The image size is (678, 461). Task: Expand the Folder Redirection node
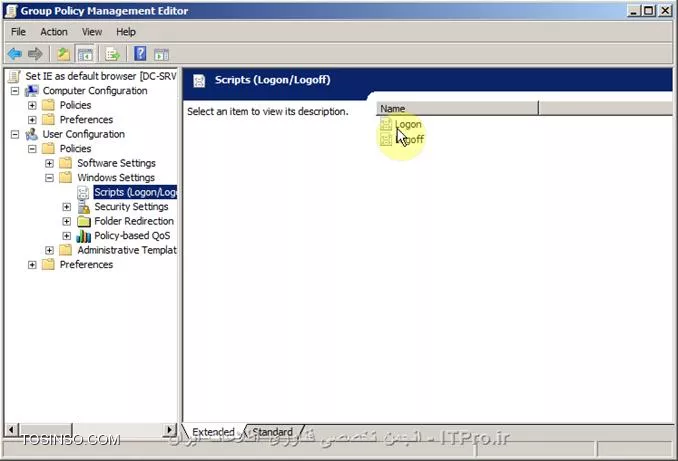point(67,221)
